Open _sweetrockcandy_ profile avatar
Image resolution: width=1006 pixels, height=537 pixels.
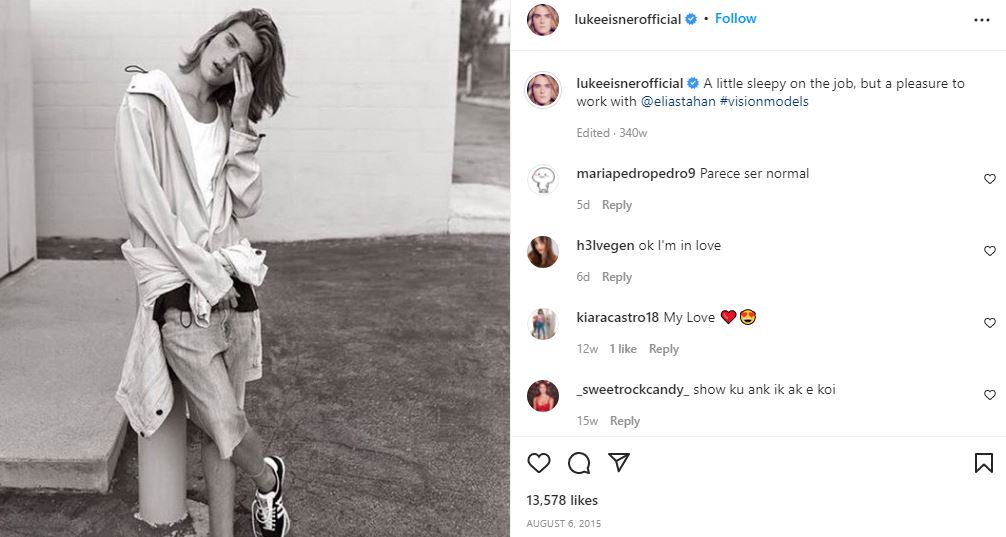pyautogui.click(x=543, y=395)
